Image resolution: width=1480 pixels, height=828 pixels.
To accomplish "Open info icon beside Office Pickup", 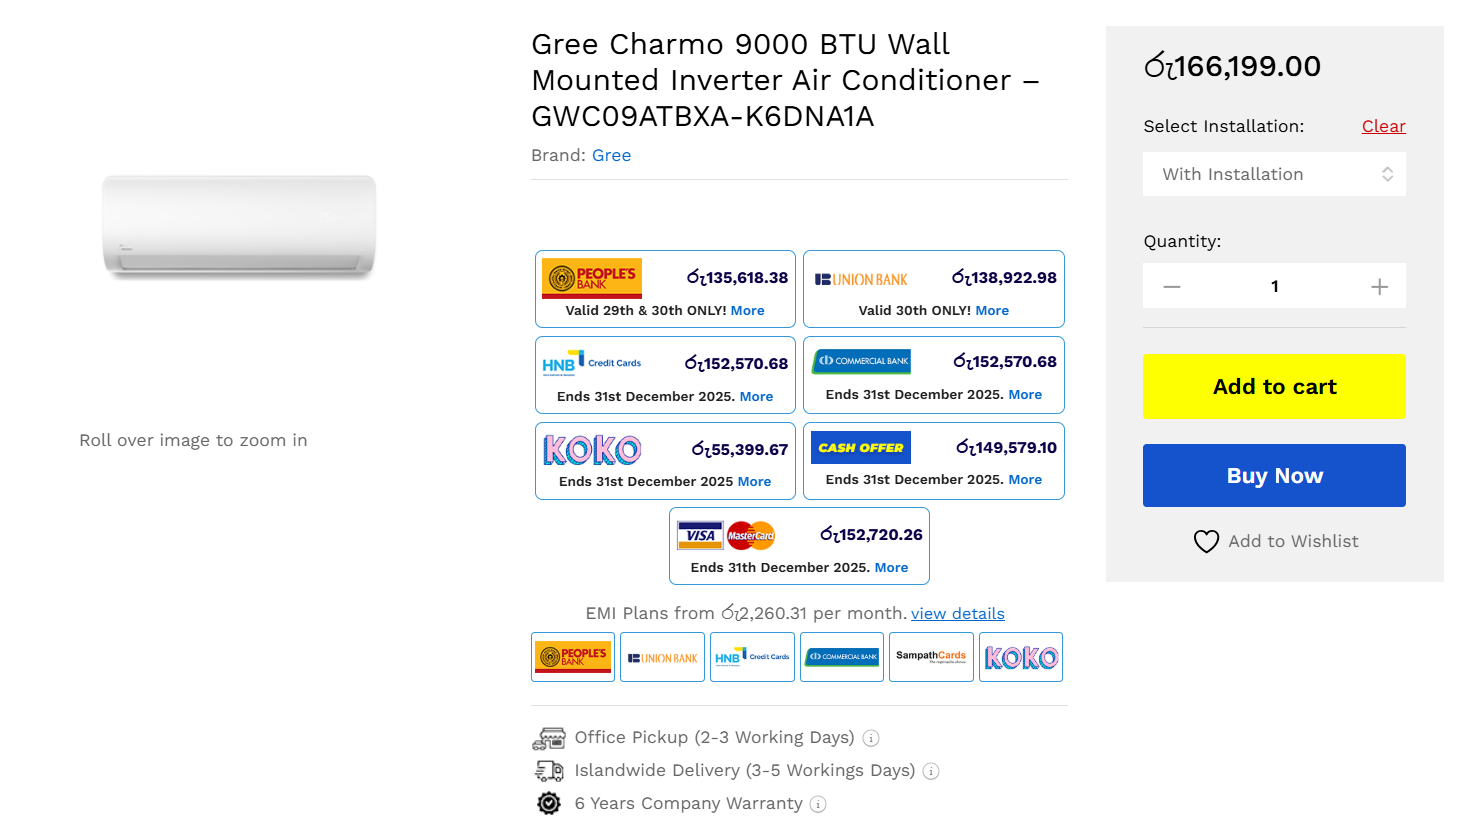I will [871, 738].
